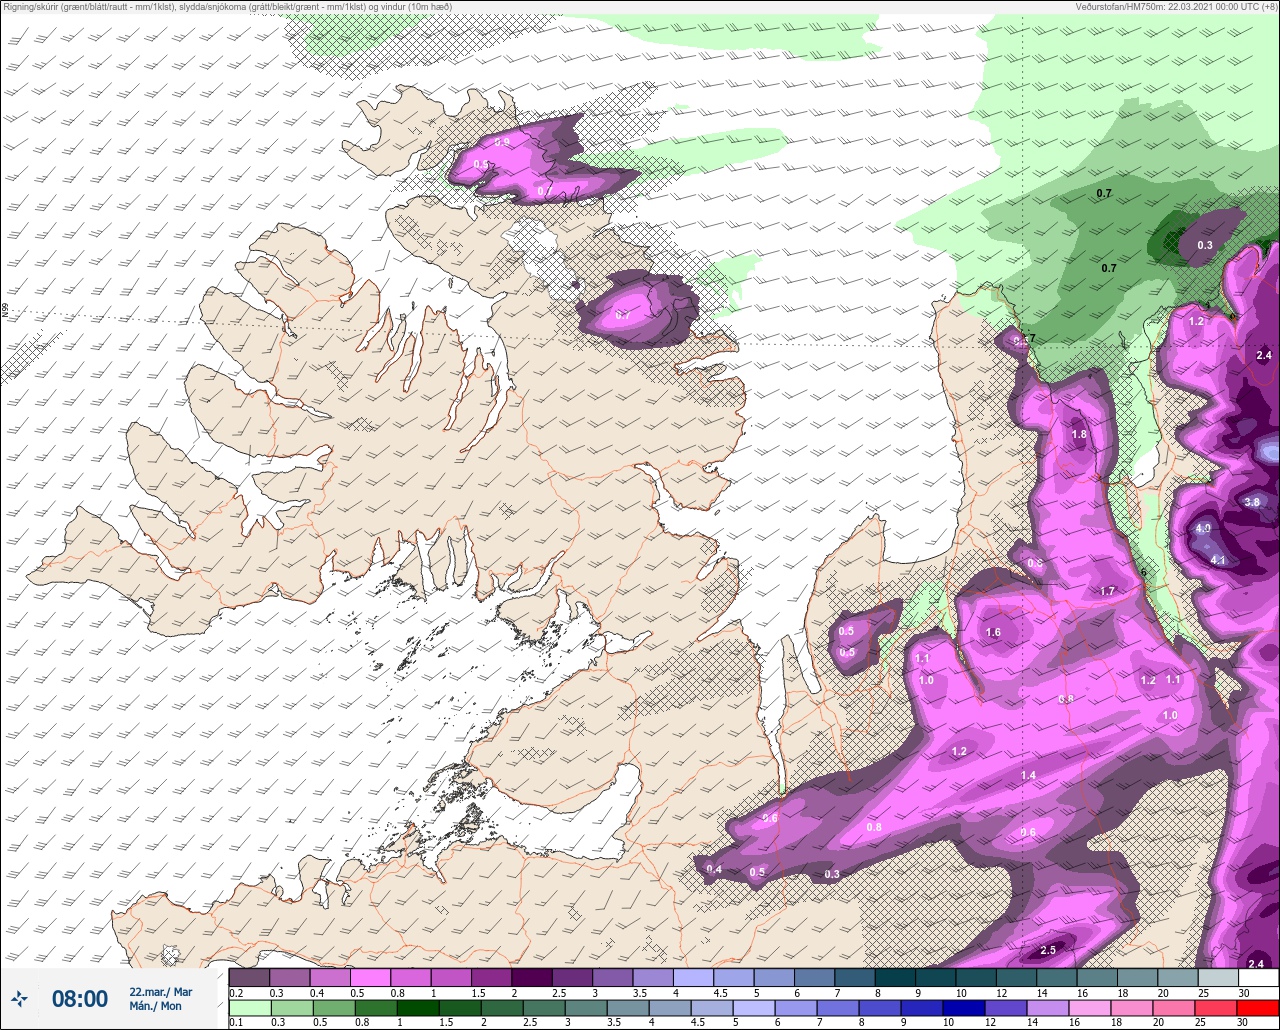This screenshot has height=1030, width=1280.
Task: Click the 1.7 snowfall value on the map
Action: [x=1107, y=591]
